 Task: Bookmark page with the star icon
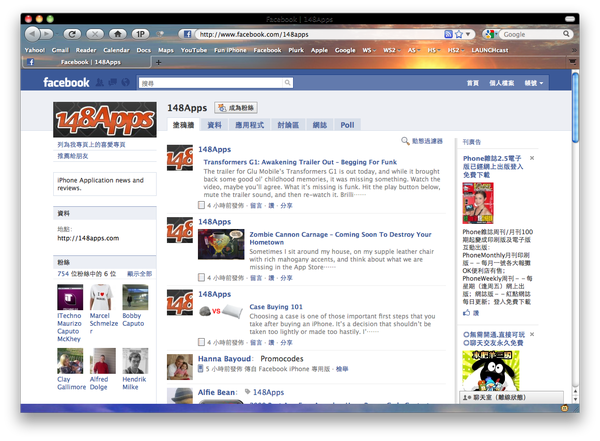coord(458,34)
